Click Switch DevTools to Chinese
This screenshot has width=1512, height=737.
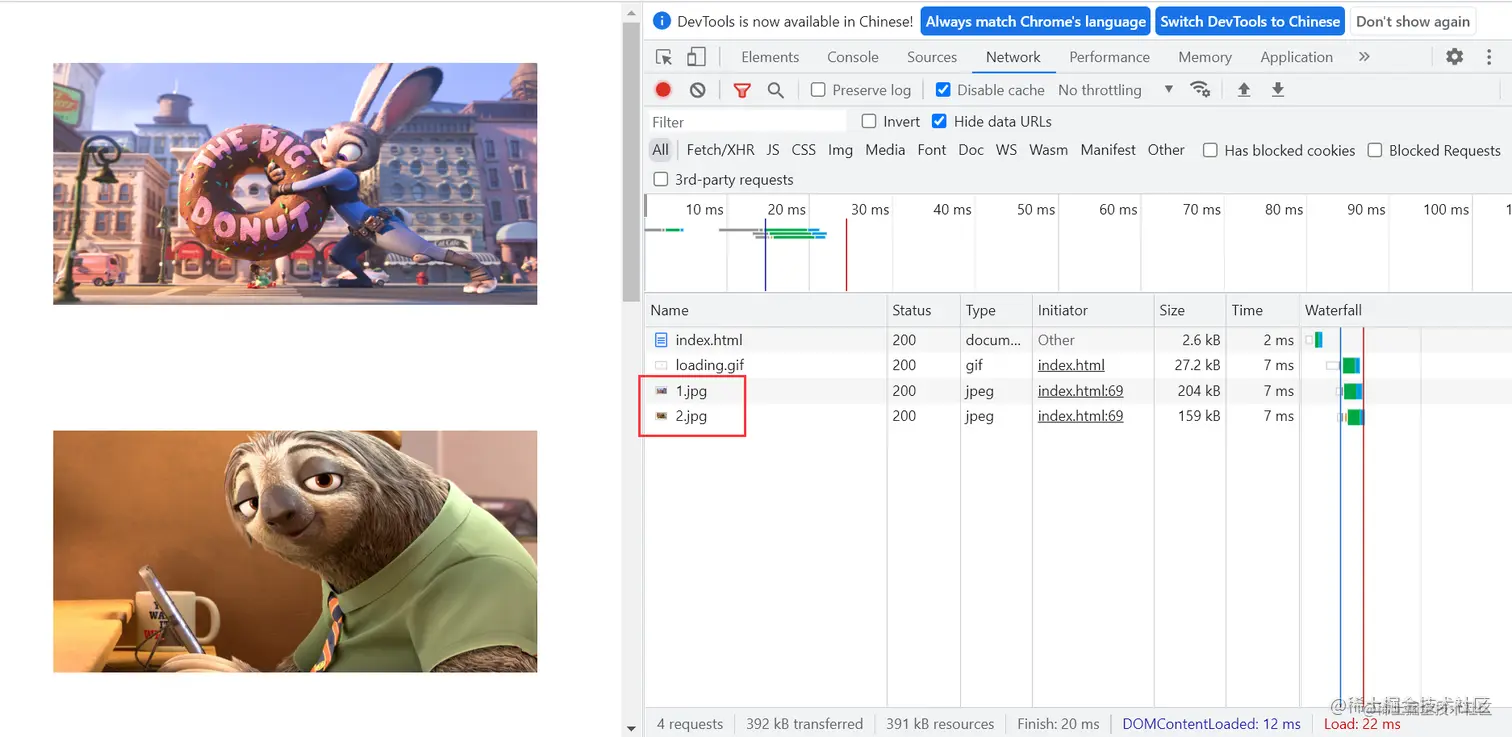tap(1250, 21)
